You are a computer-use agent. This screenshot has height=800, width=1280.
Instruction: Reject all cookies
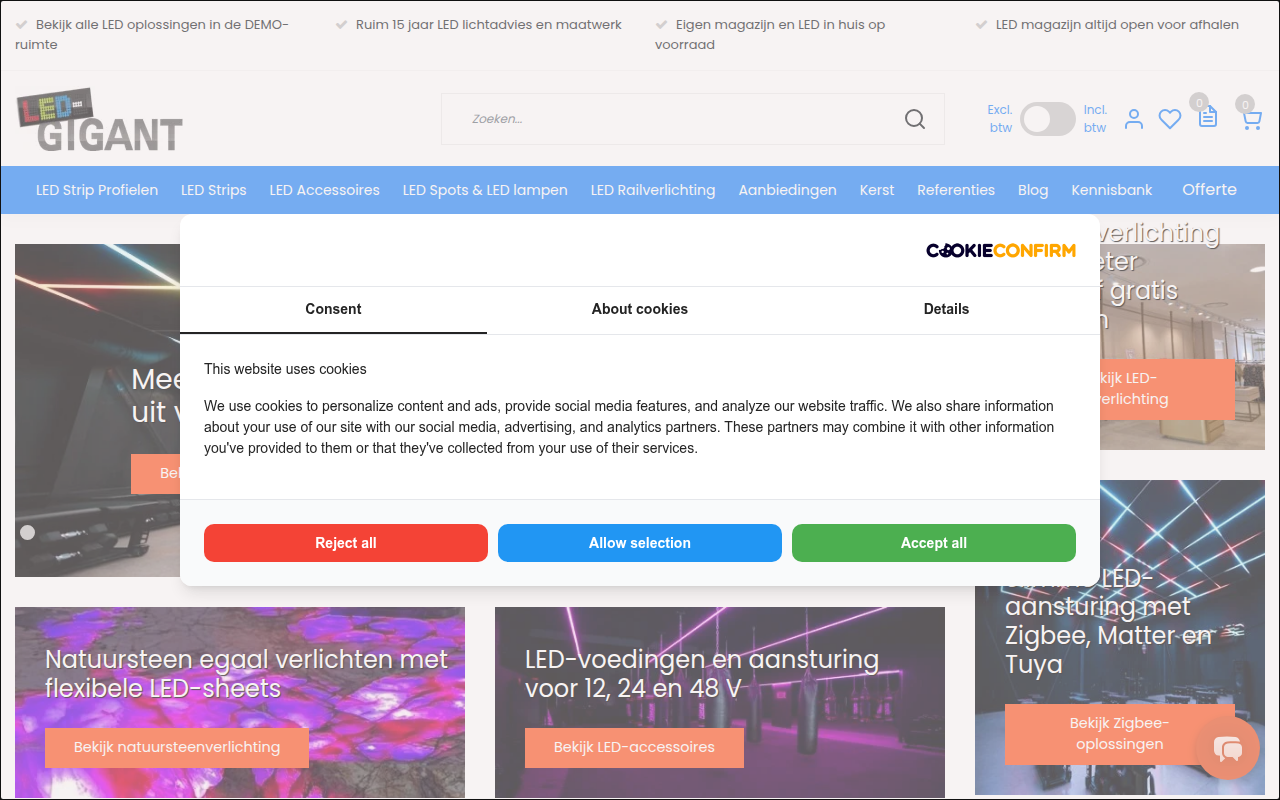click(346, 543)
